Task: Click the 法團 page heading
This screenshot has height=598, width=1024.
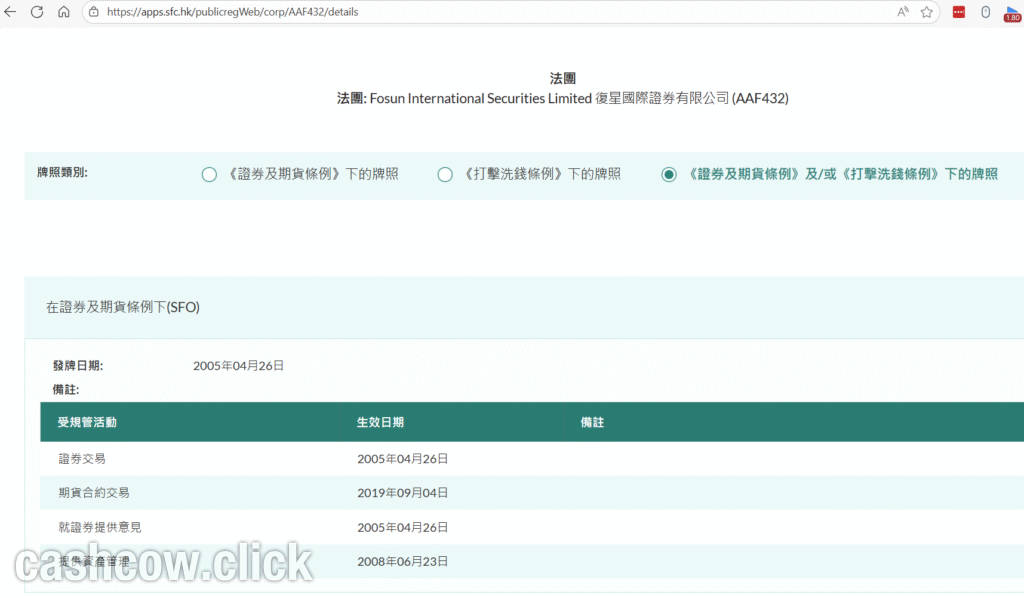Action: click(x=562, y=78)
